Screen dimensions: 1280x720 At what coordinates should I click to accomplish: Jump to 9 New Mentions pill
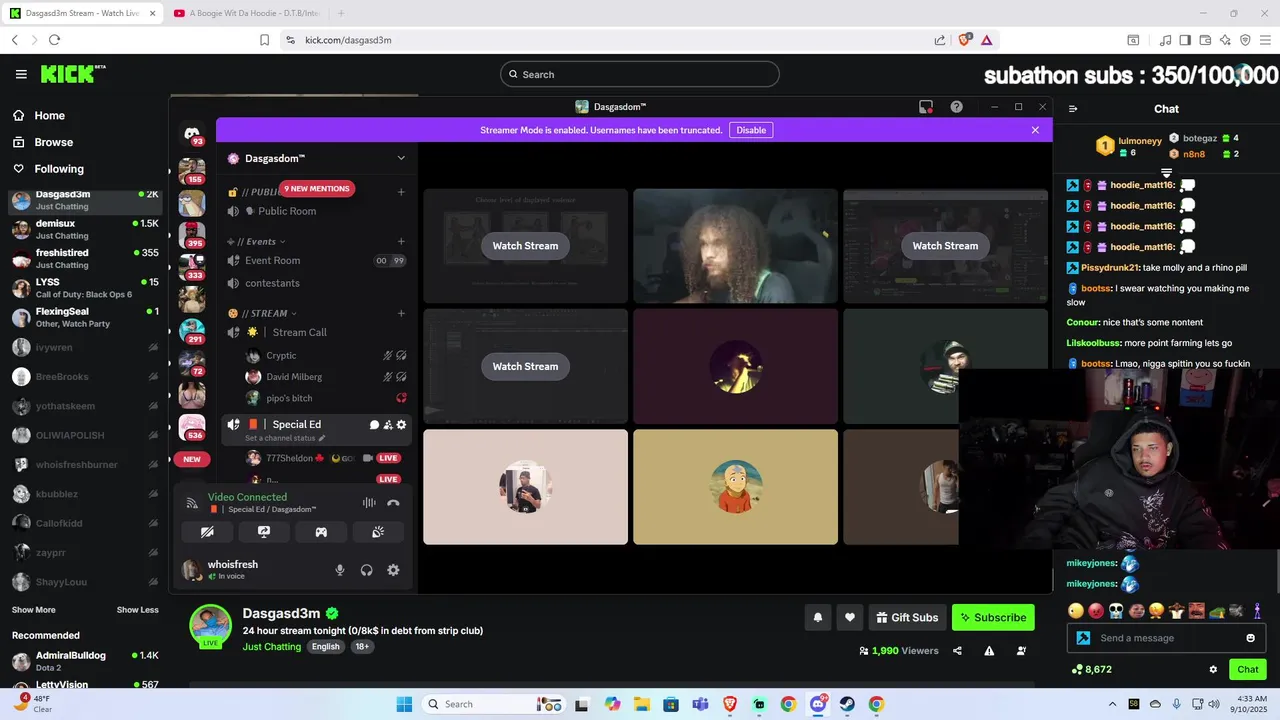pos(317,189)
